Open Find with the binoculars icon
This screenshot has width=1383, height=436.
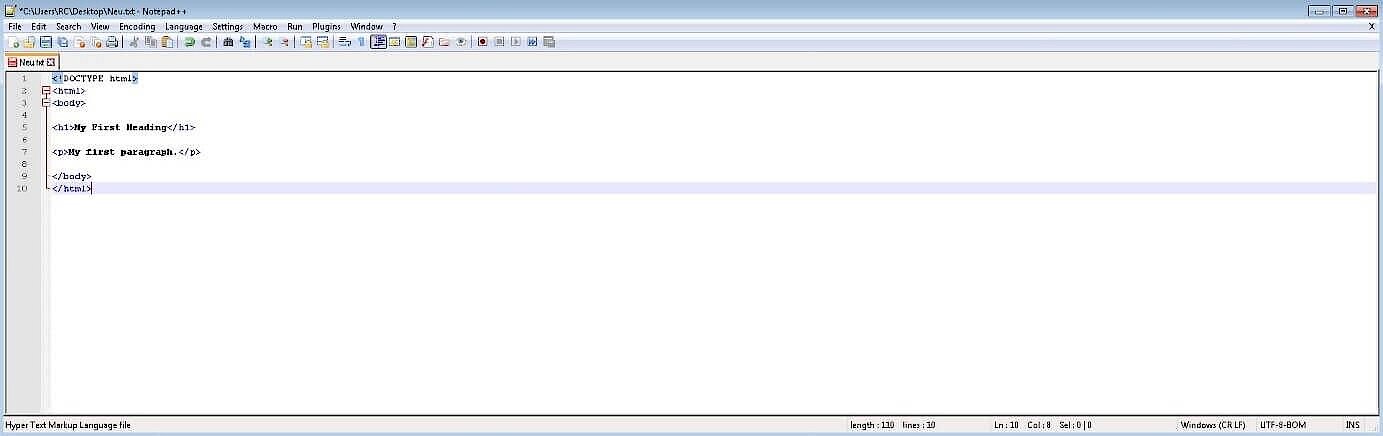(x=228, y=42)
